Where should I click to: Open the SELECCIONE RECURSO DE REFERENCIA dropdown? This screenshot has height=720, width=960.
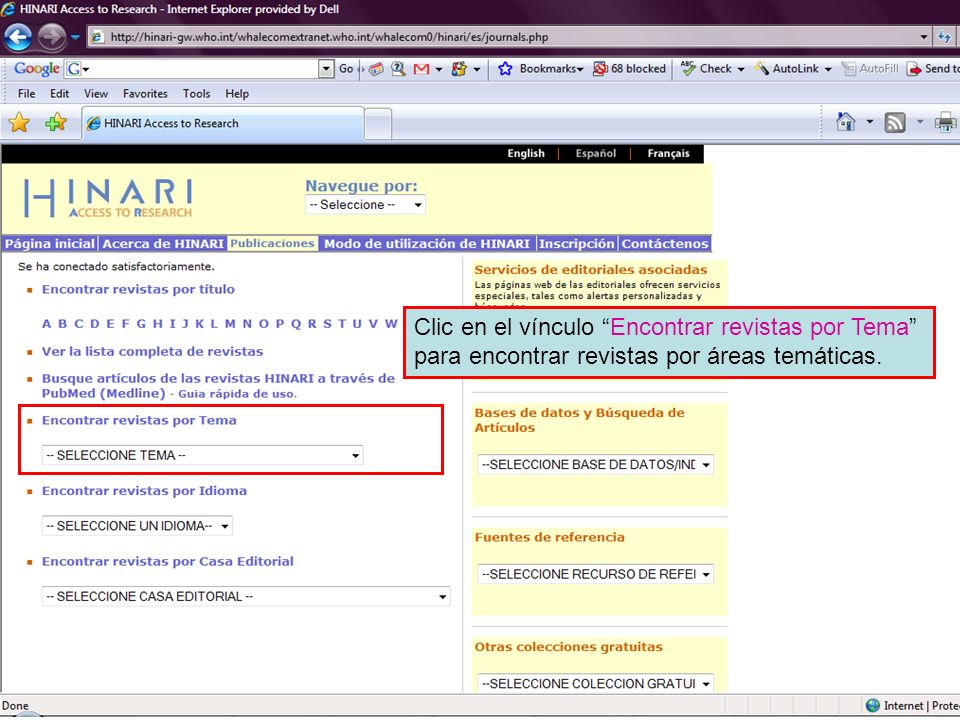[x=596, y=574]
